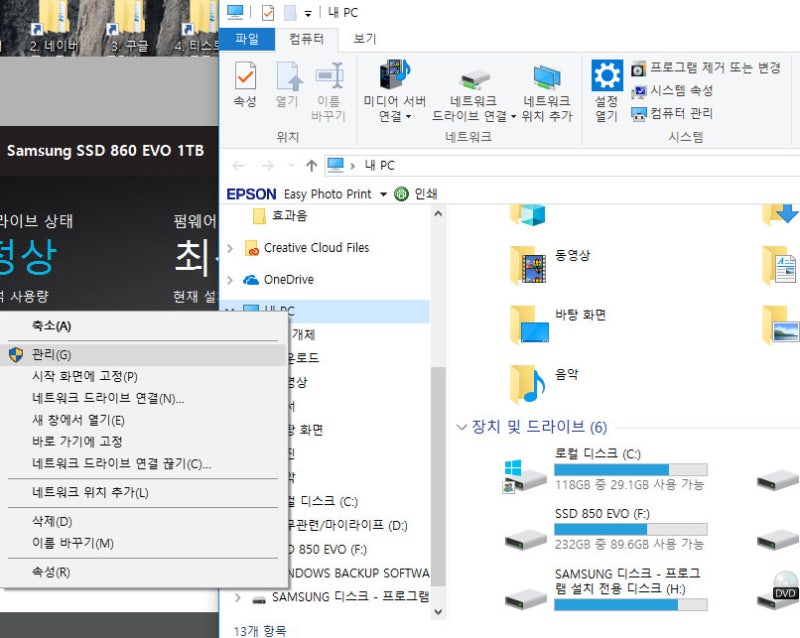
Task: Open the Quick Access Toolbar customize dropdown
Action: point(308,14)
